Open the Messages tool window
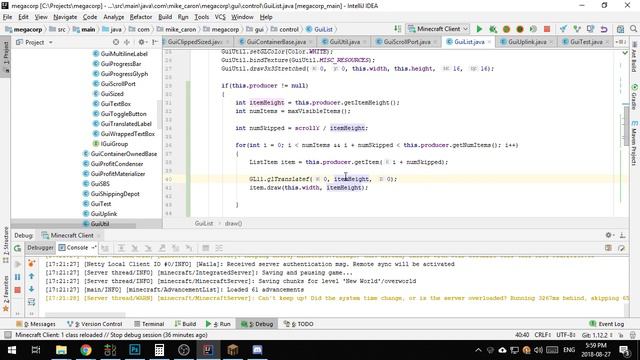Image resolution: width=640 pixels, height=360 pixels. pyautogui.click(x=36, y=324)
